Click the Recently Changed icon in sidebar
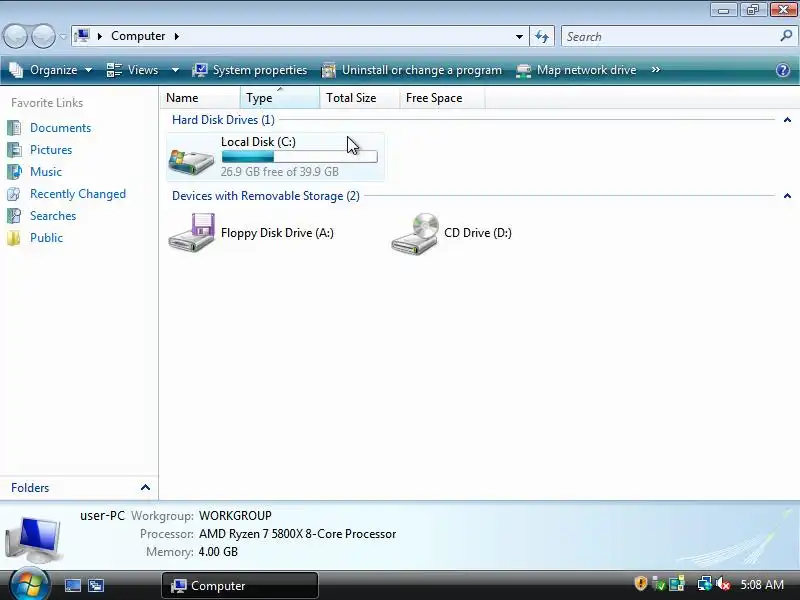Viewport: 800px width, 600px height. [14, 194]
